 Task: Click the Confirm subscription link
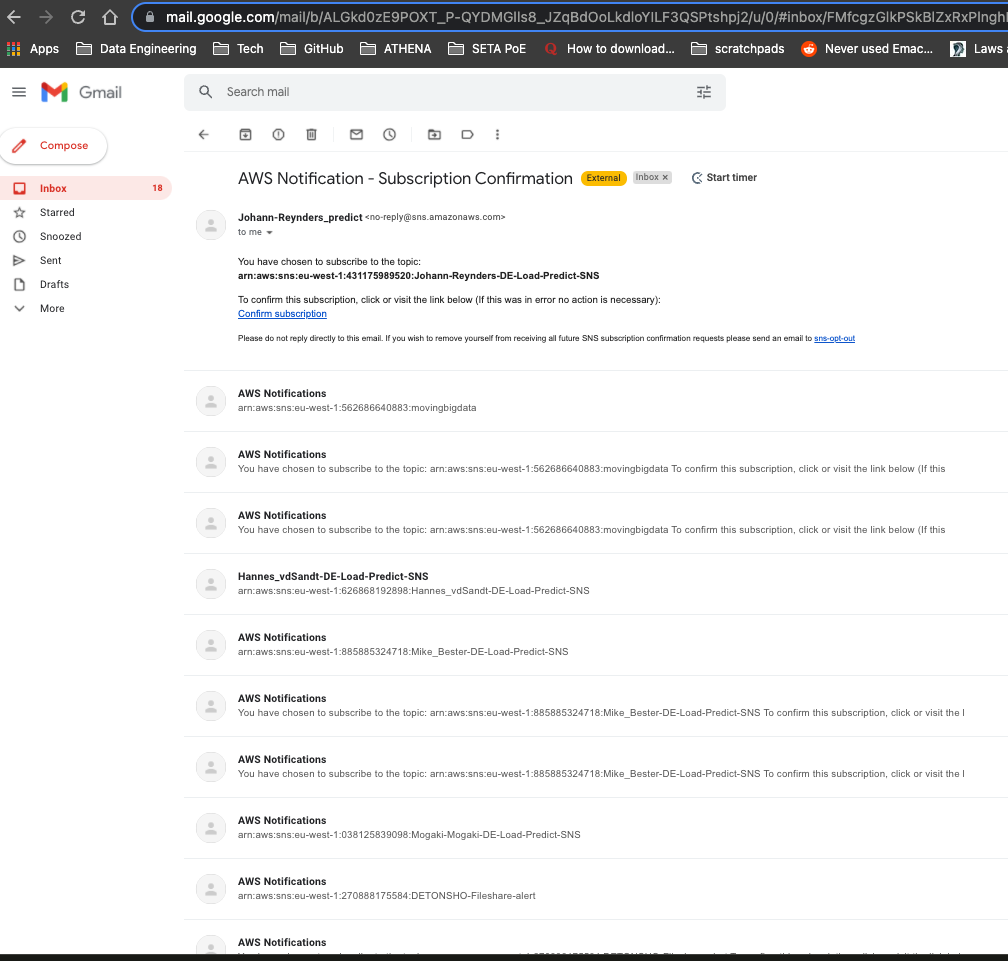click(x=282, y=313)
